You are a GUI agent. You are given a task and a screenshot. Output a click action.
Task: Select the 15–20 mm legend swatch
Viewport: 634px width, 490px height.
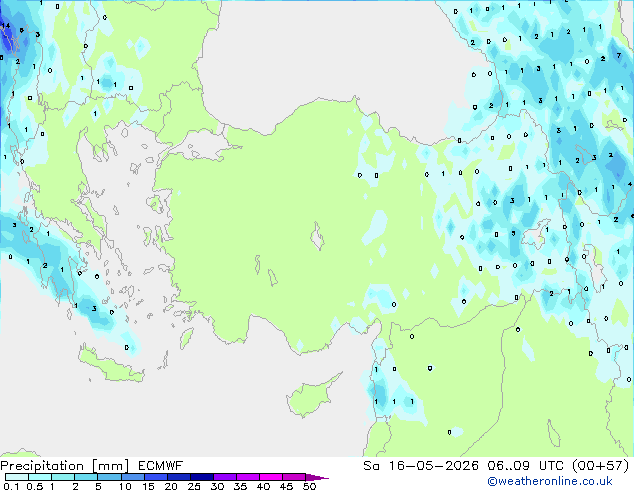click(156, 477)
